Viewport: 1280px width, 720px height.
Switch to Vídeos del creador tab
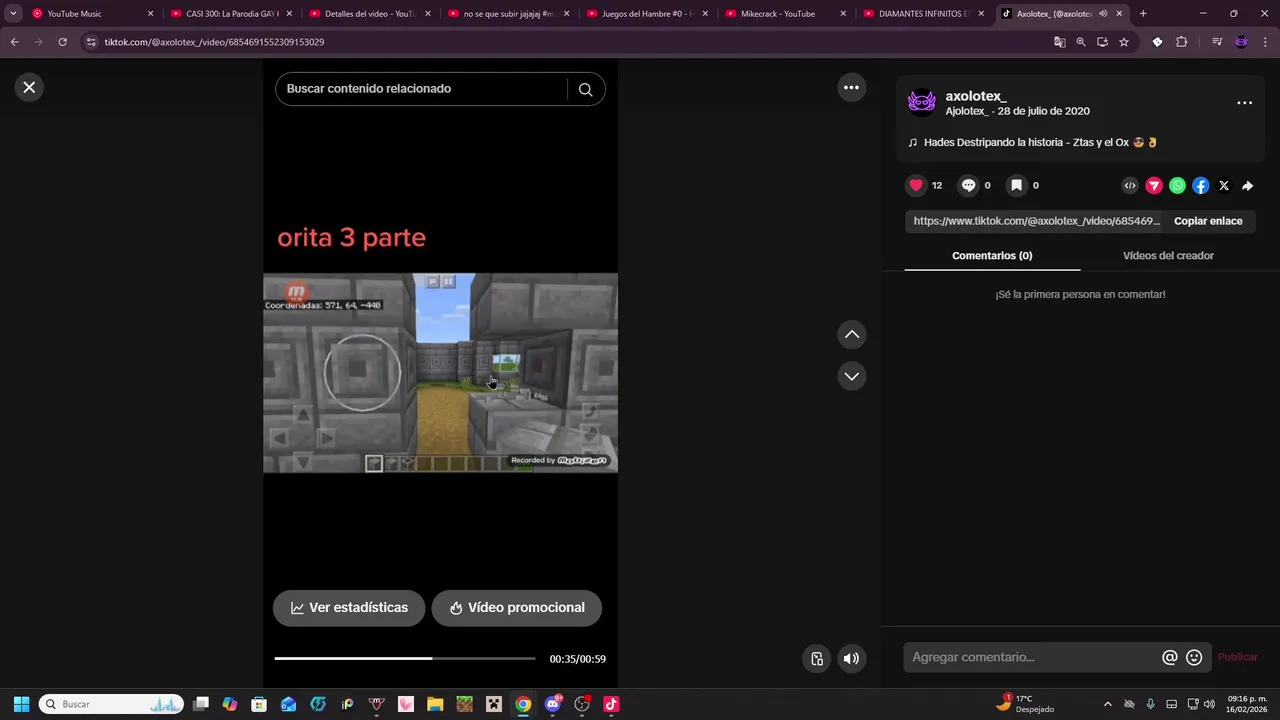click(x=1168, y=256)
